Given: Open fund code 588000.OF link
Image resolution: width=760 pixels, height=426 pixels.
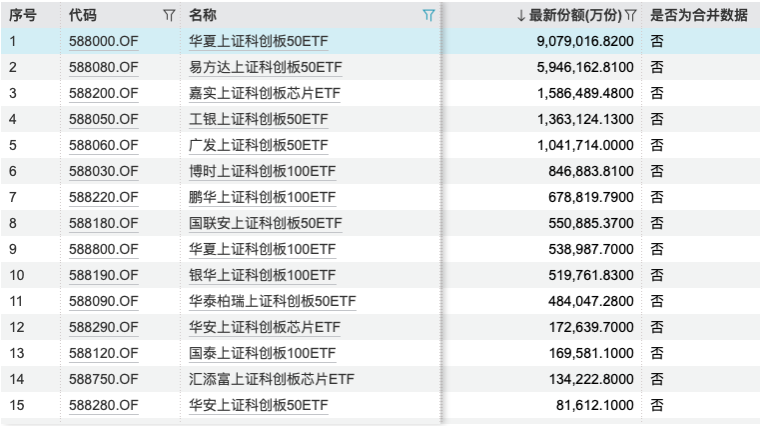Looking at the screenshot, I should [x=104, y=41].
